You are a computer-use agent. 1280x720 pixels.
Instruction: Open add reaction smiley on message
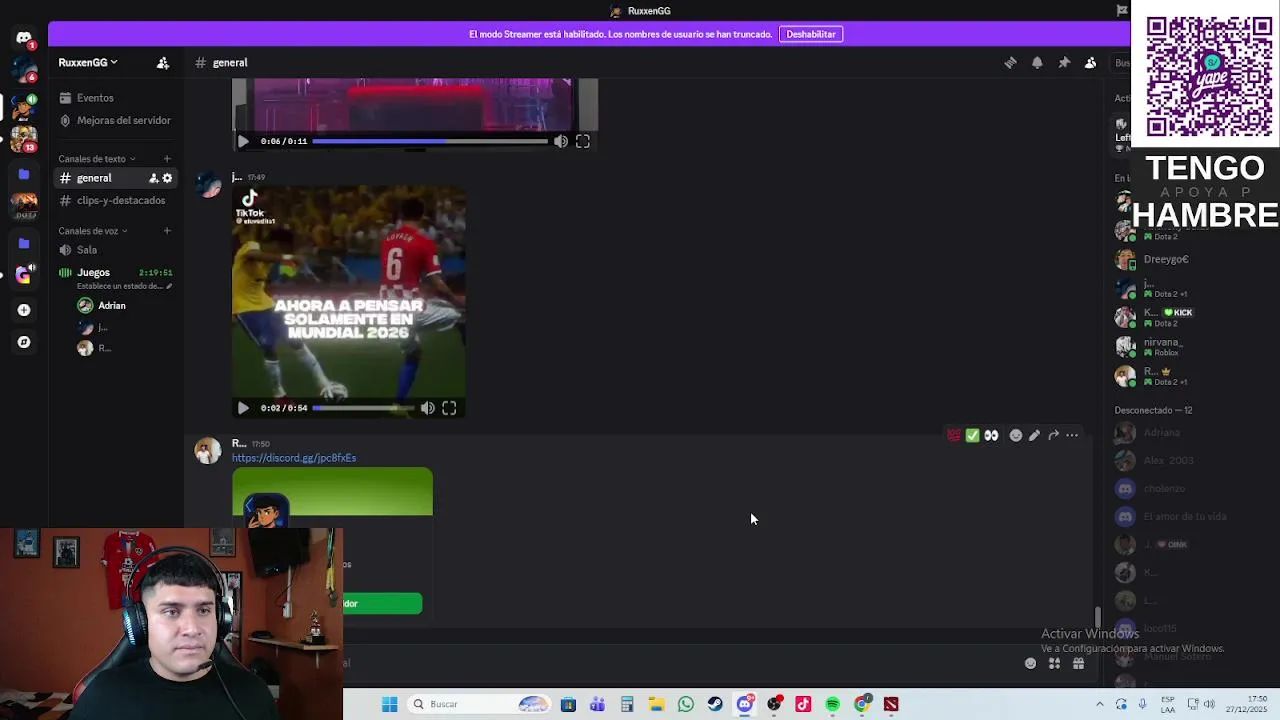pyautogui.click(x=1016, y=435)
